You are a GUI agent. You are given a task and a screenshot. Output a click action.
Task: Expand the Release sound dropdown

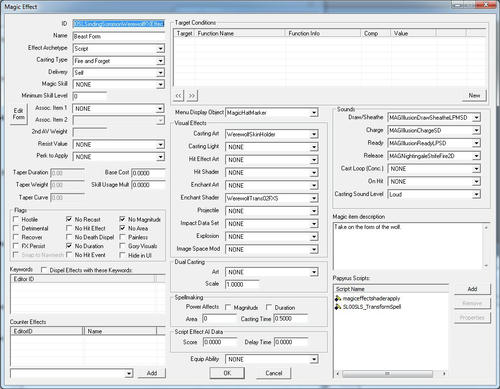click(x=476, y=156)
